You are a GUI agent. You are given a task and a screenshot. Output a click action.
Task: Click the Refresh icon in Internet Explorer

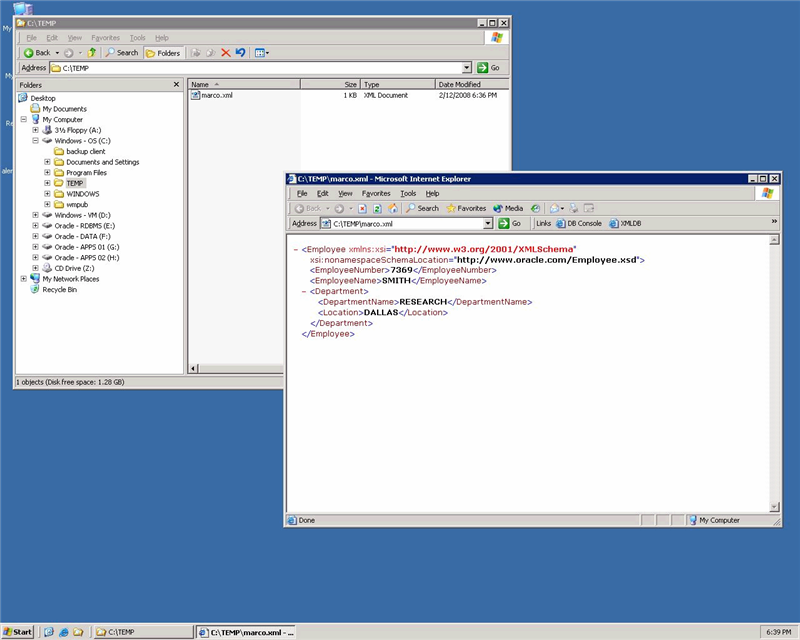[378, 208]
